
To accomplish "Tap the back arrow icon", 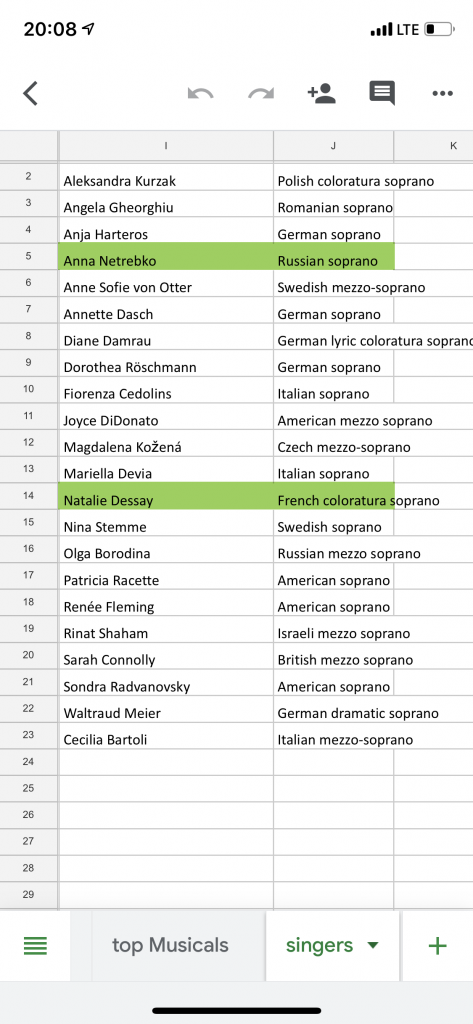I will (31, 93).
